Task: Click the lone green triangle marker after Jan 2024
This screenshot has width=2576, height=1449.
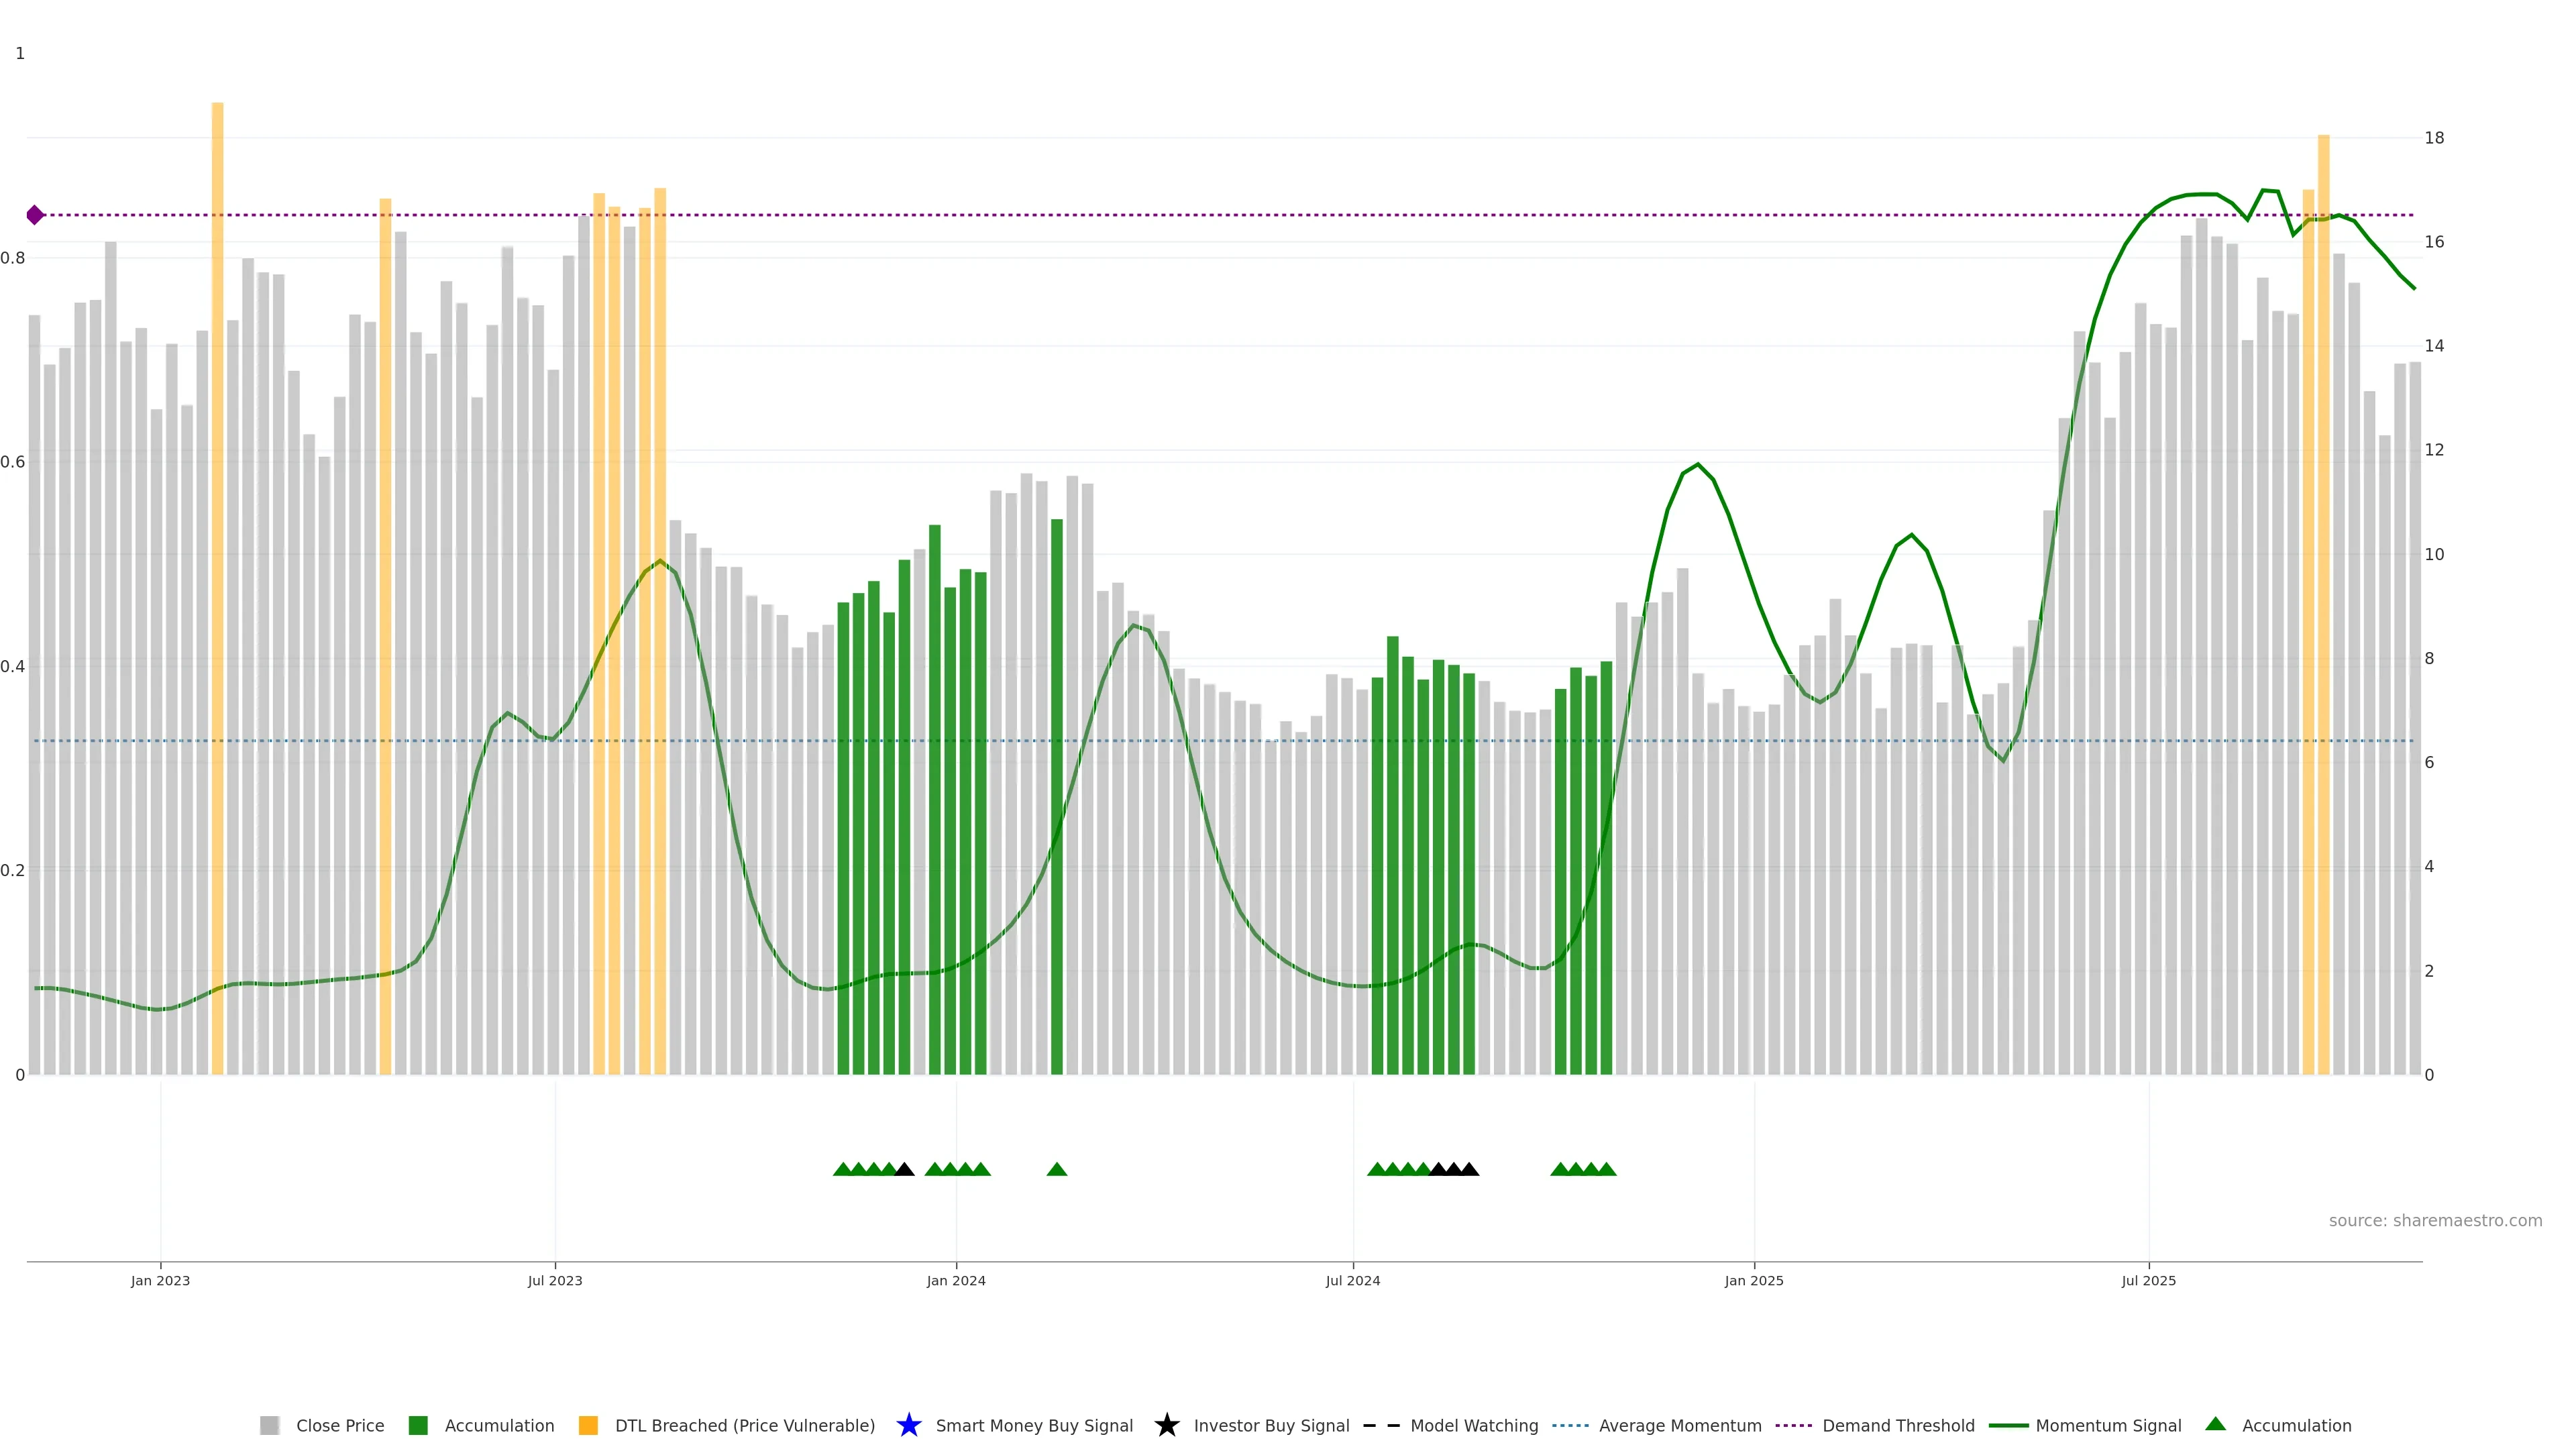Action: pos(1057,1169)
